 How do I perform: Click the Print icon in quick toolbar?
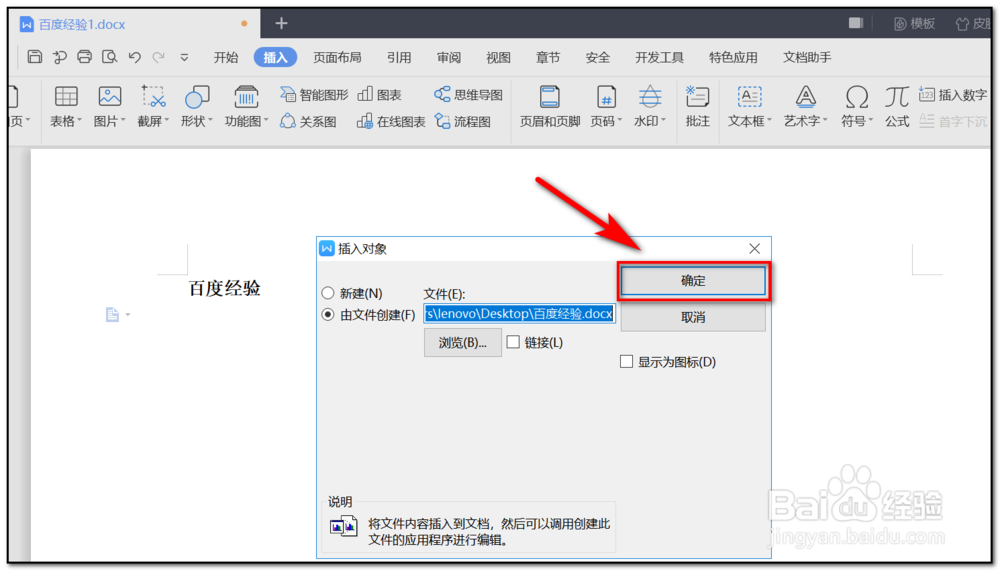point(84,57)
